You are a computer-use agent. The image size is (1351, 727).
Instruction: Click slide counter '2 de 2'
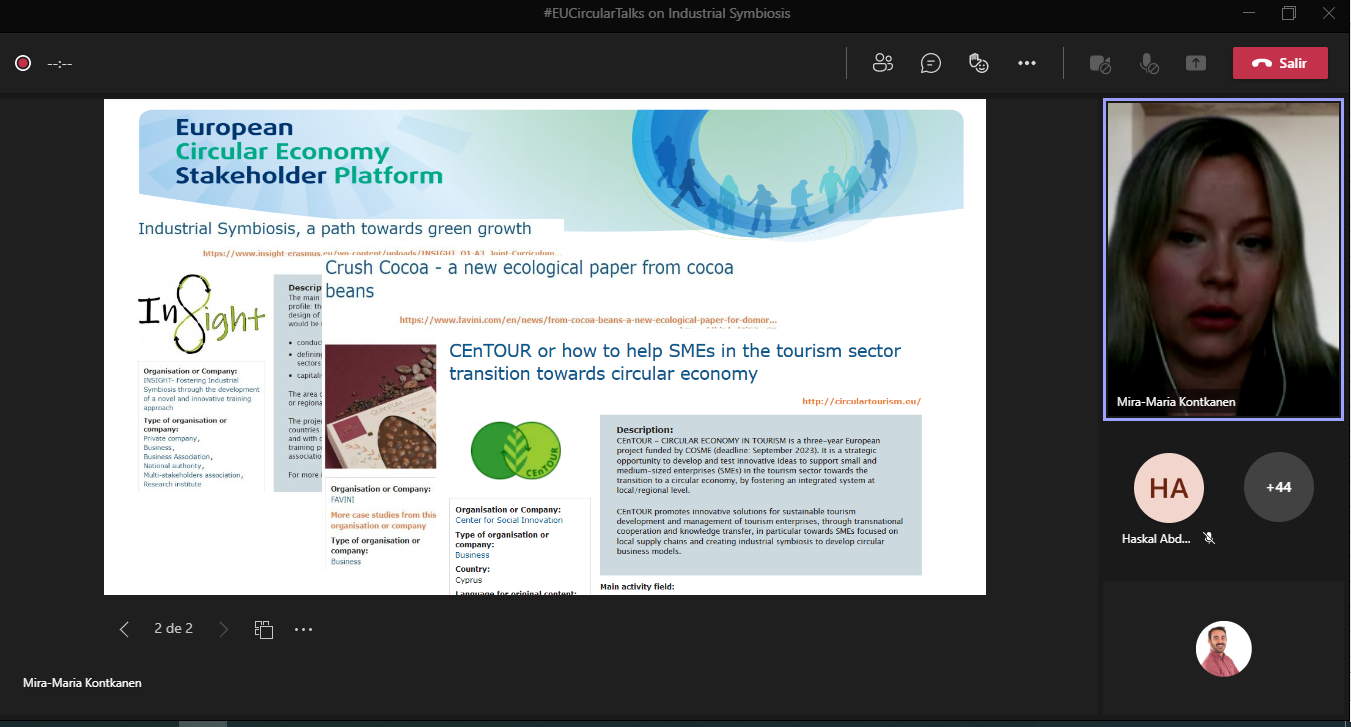[x=173, y=629]
